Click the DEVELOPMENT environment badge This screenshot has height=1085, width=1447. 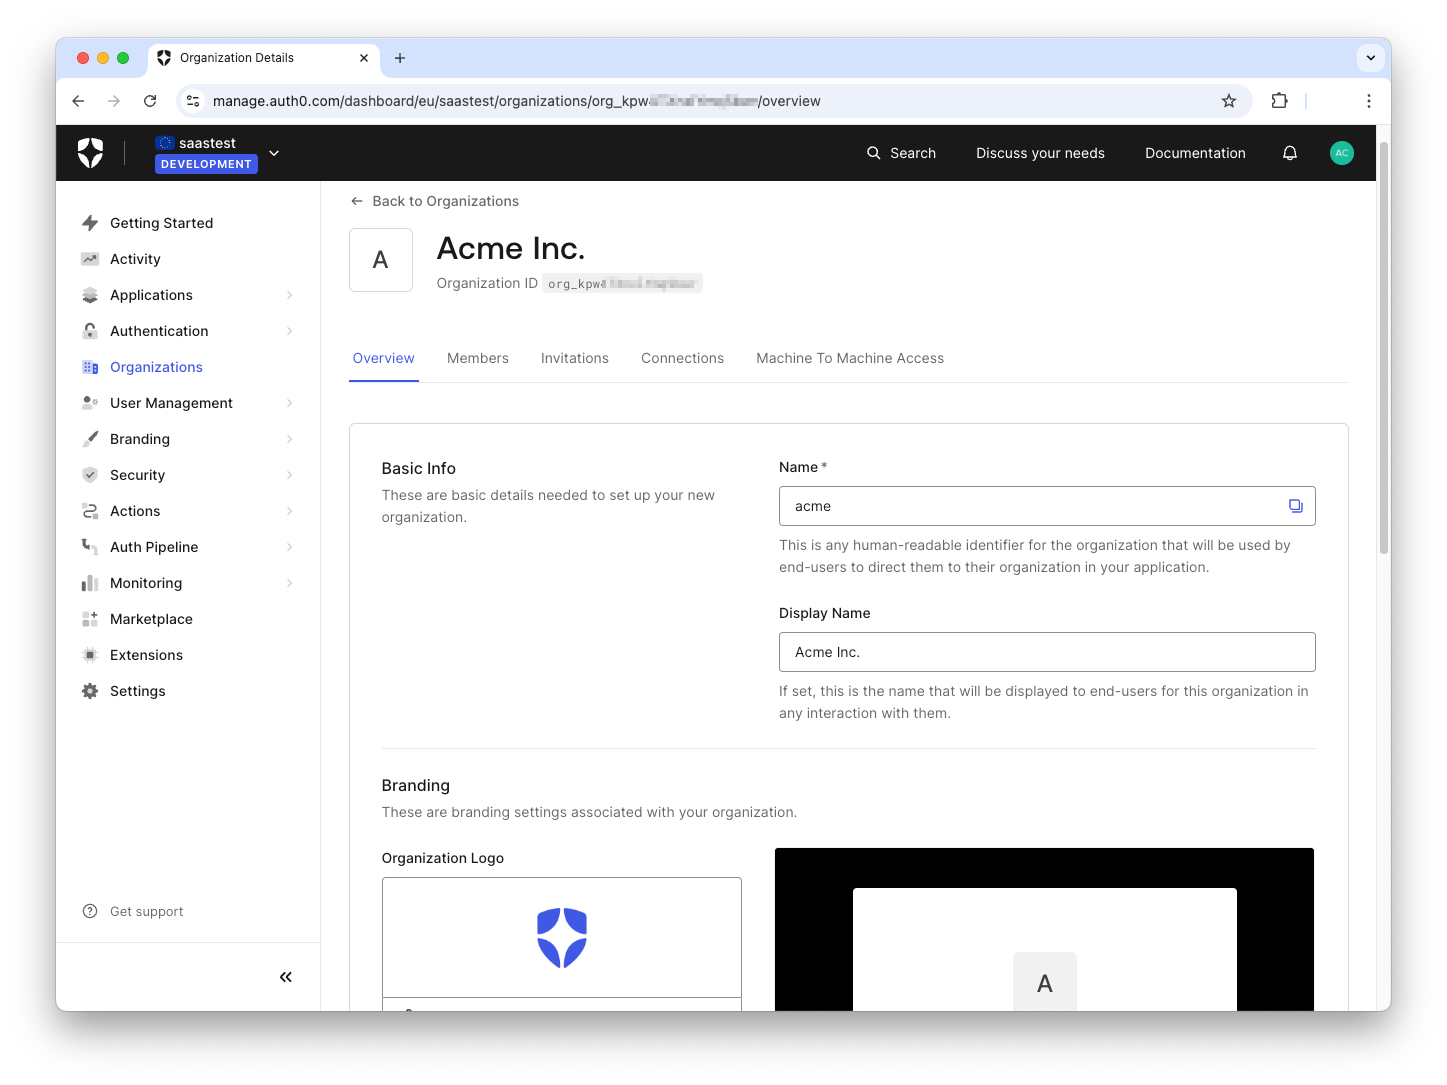206,164
